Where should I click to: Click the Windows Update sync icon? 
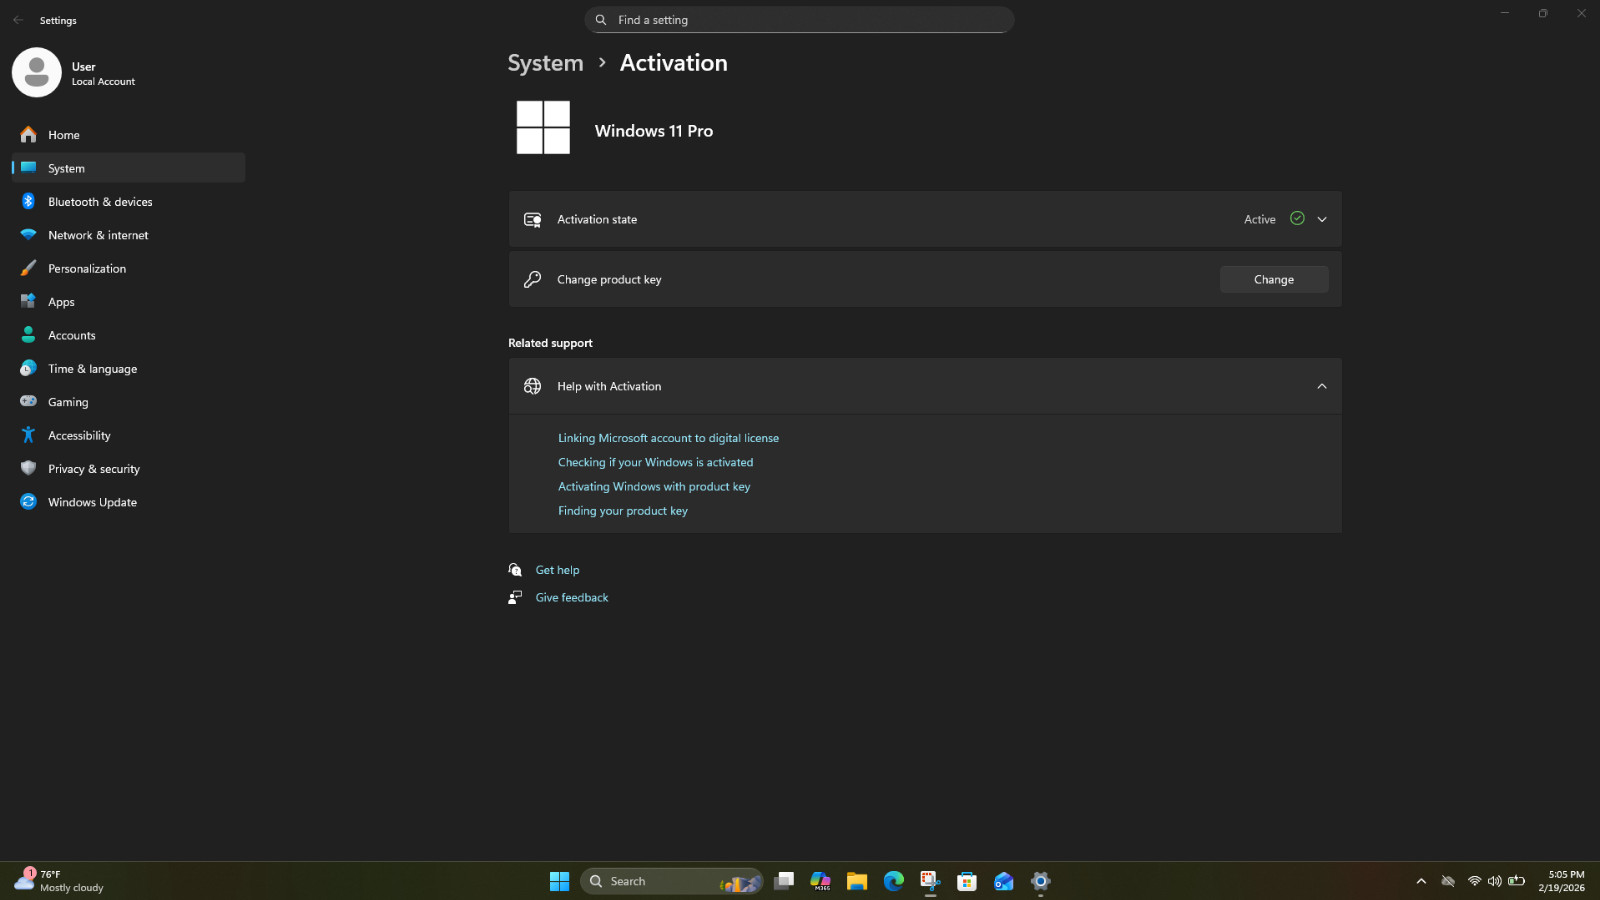pos(28,502)
